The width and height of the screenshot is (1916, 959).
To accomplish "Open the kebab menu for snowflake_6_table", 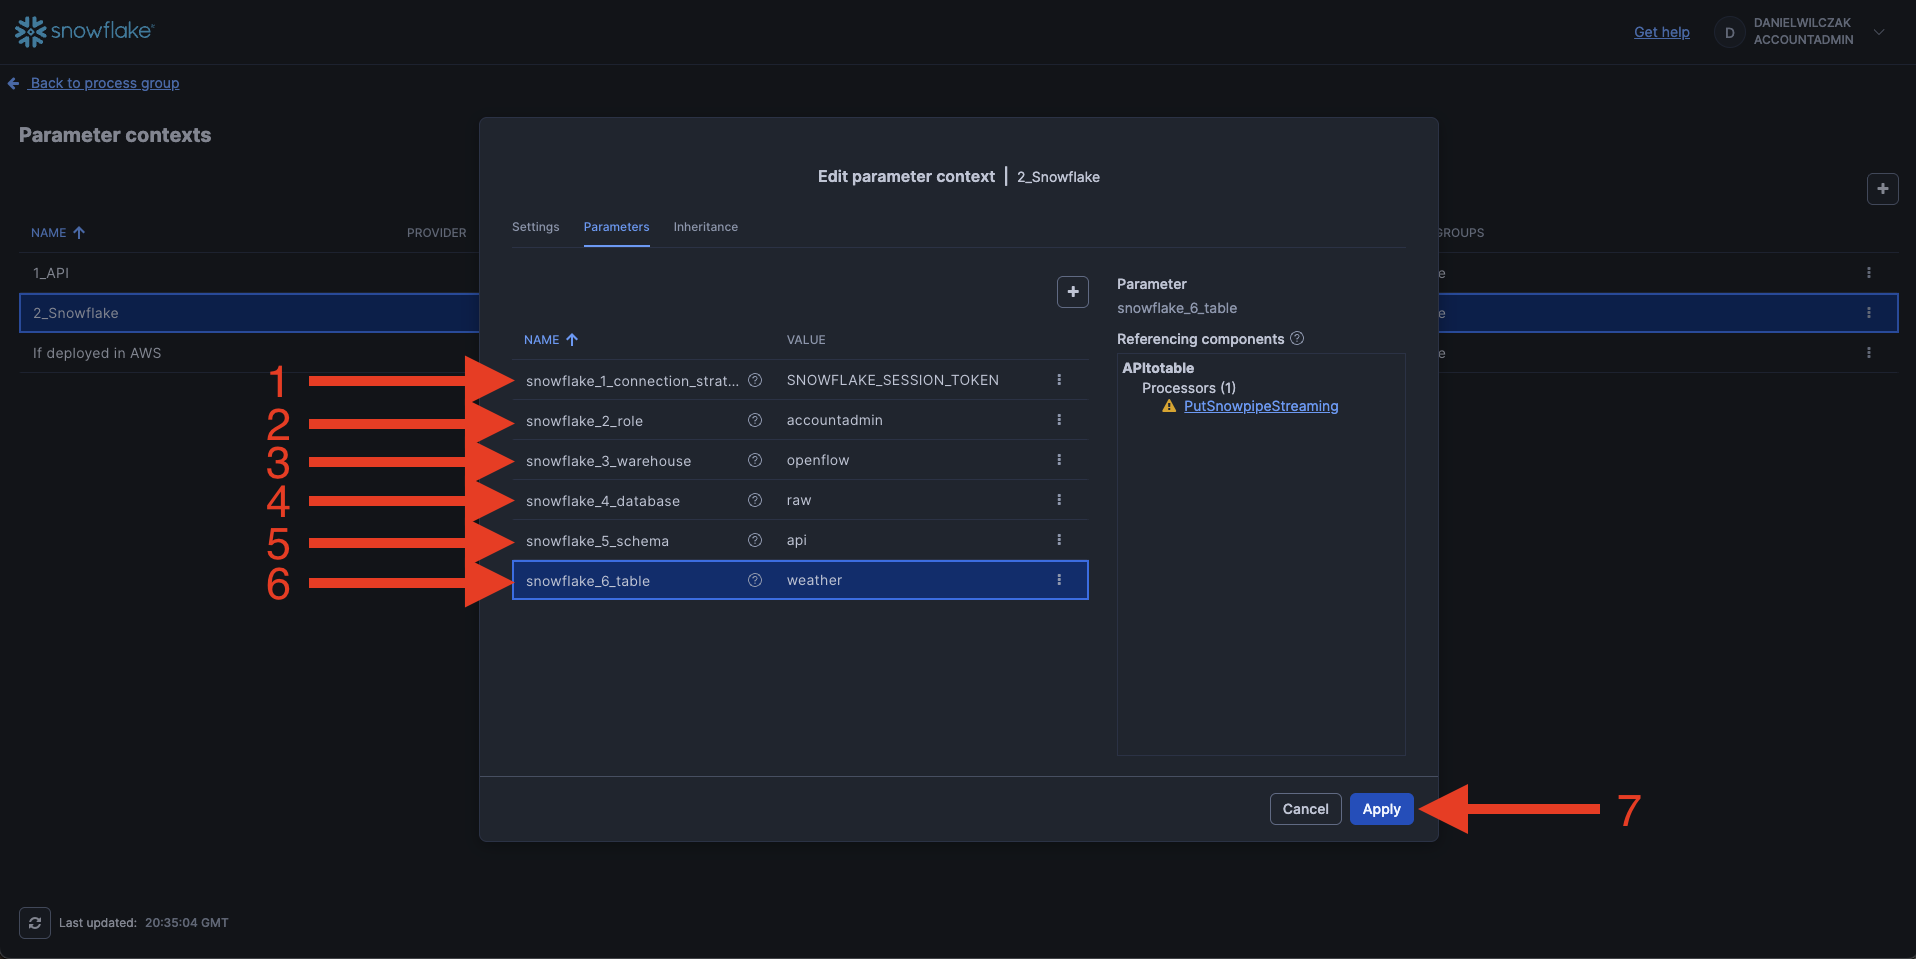I will (x=1059, y=580).
